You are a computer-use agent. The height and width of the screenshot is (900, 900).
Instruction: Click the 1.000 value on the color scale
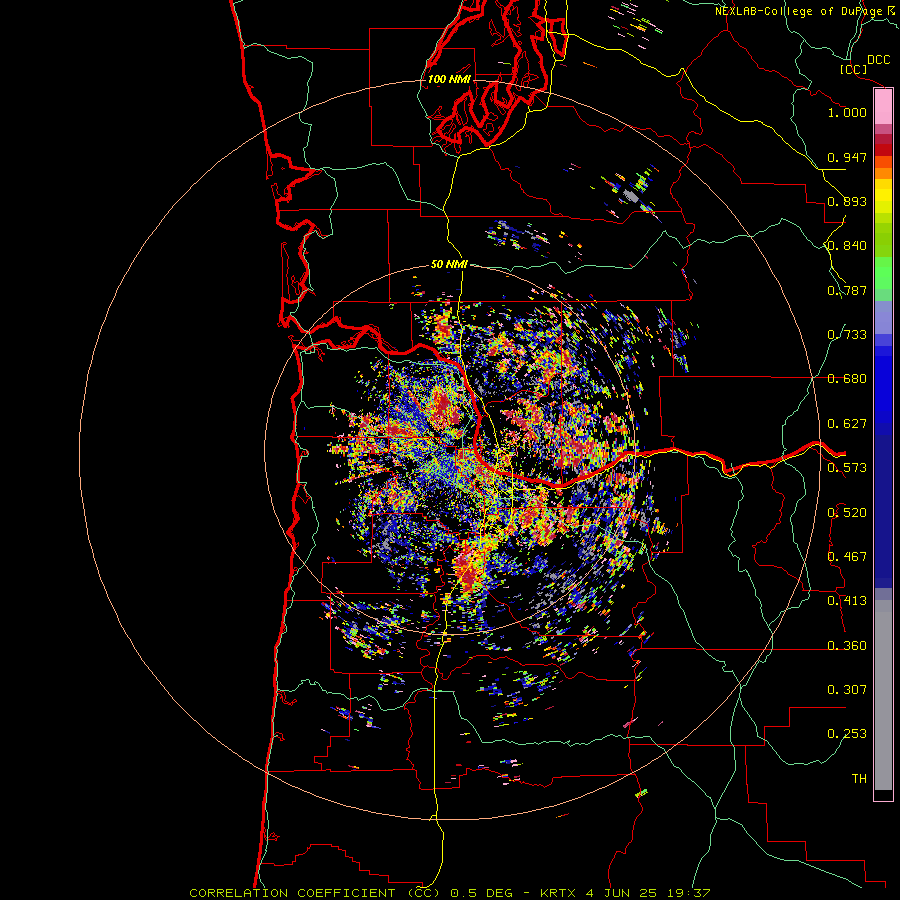pos(847,112)
